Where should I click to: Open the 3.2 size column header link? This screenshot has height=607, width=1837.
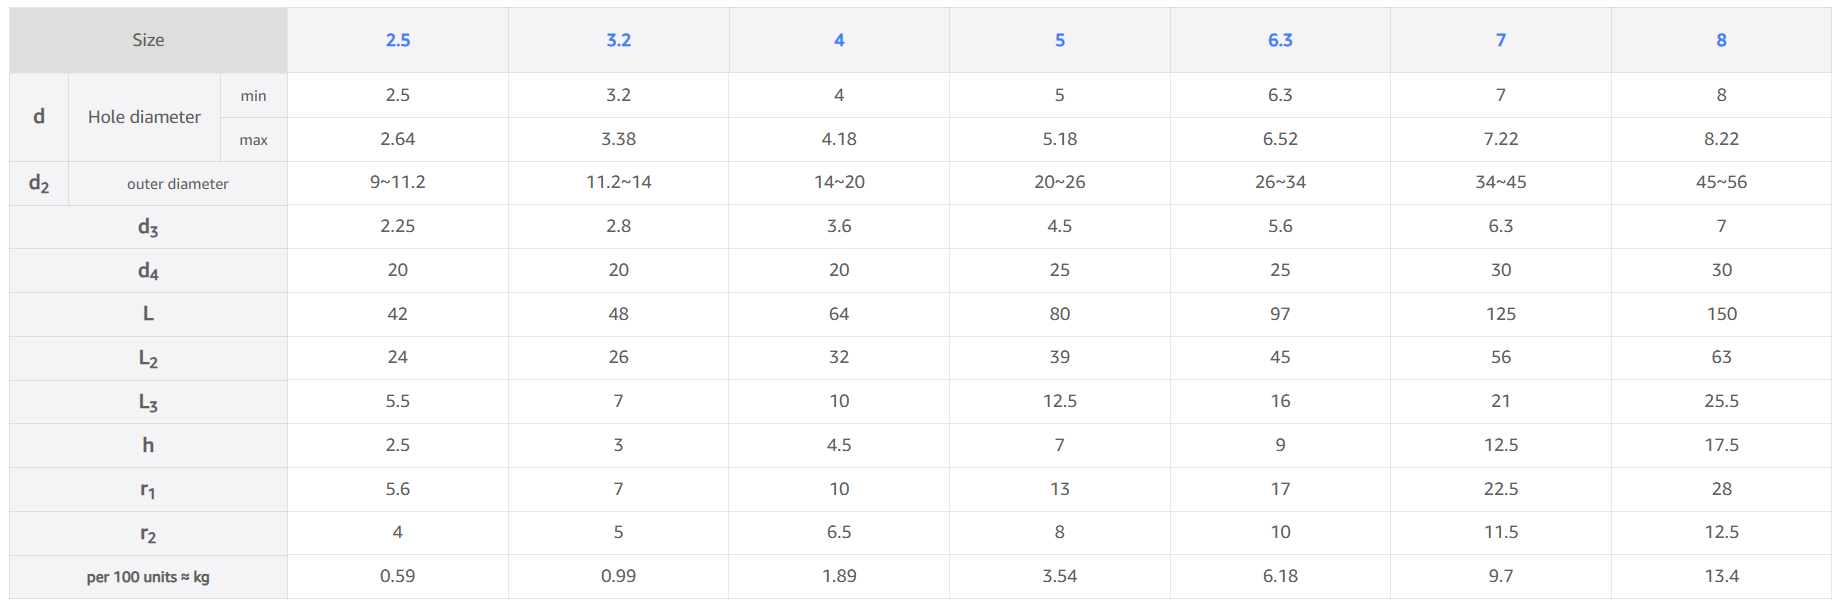pos(618,40)
